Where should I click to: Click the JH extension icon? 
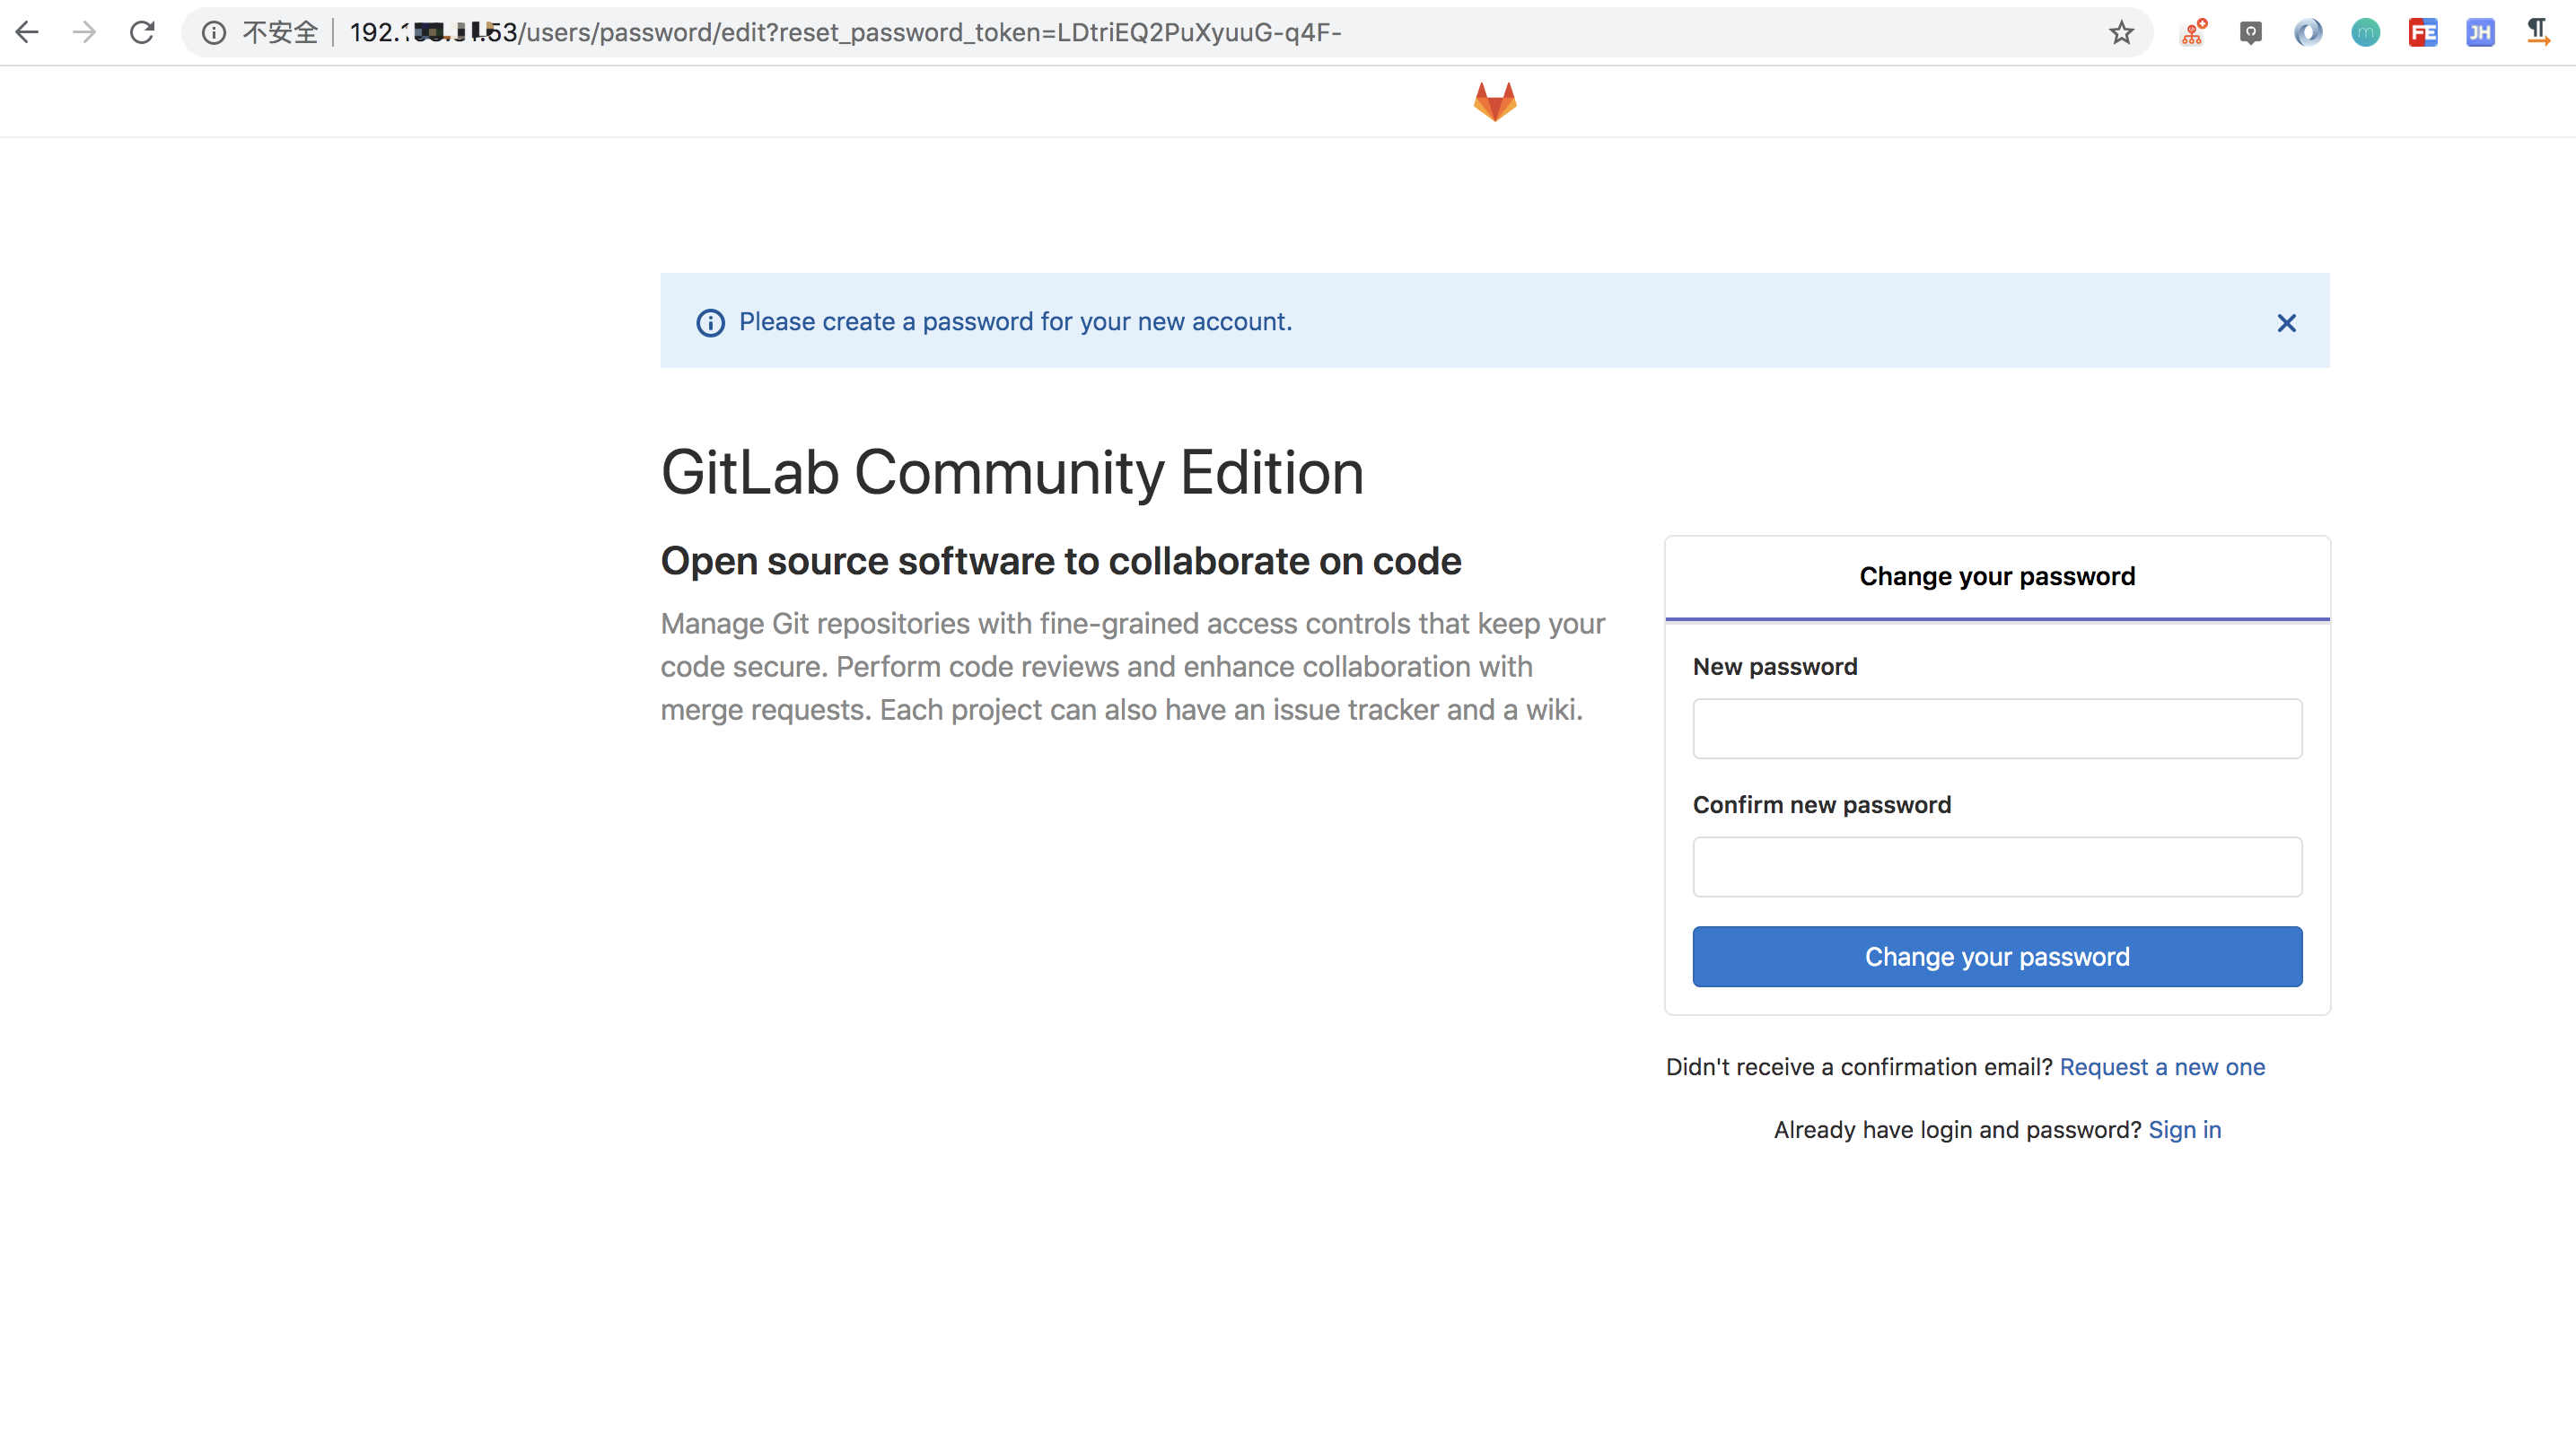point(2480,32)
